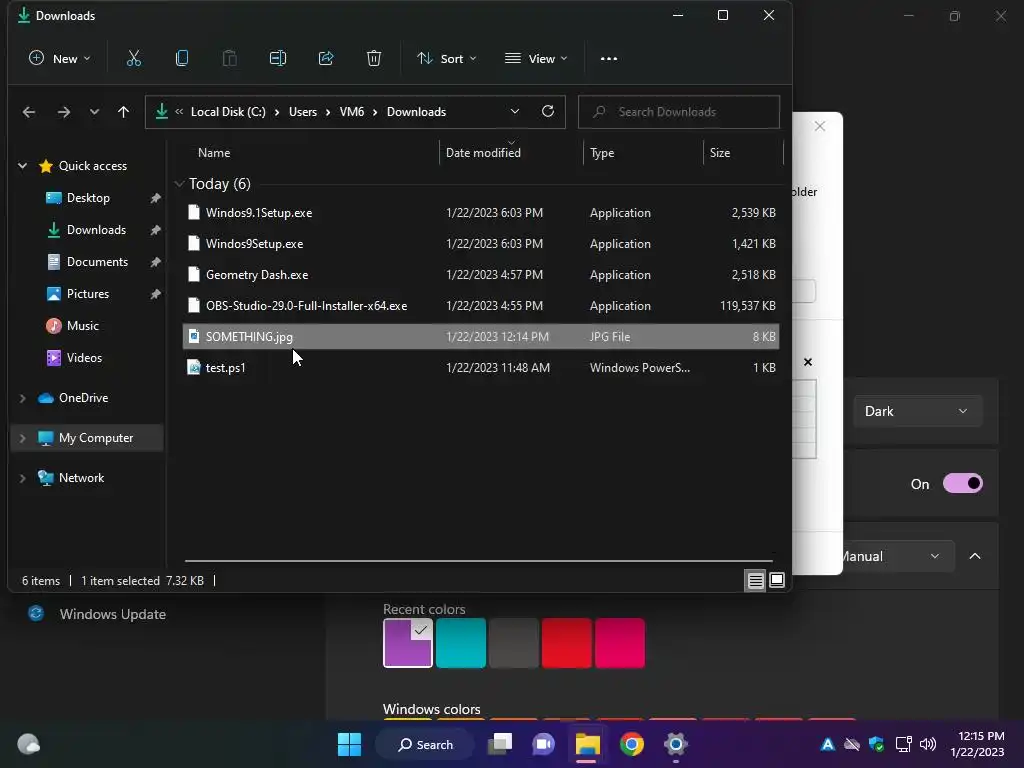
Task: Click the Copy icon in Explorer toolbar
Action: point(182,59)
